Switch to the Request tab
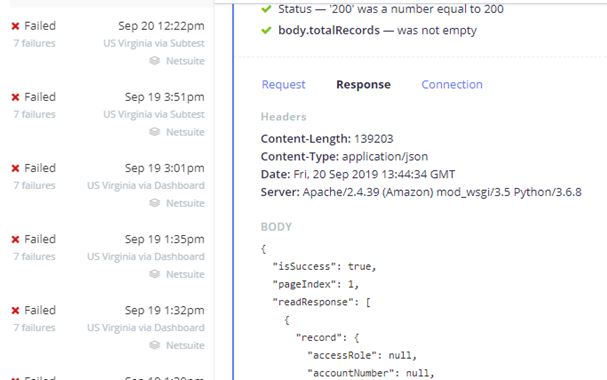This screenshot has width=607, height=380. point(283,84)
